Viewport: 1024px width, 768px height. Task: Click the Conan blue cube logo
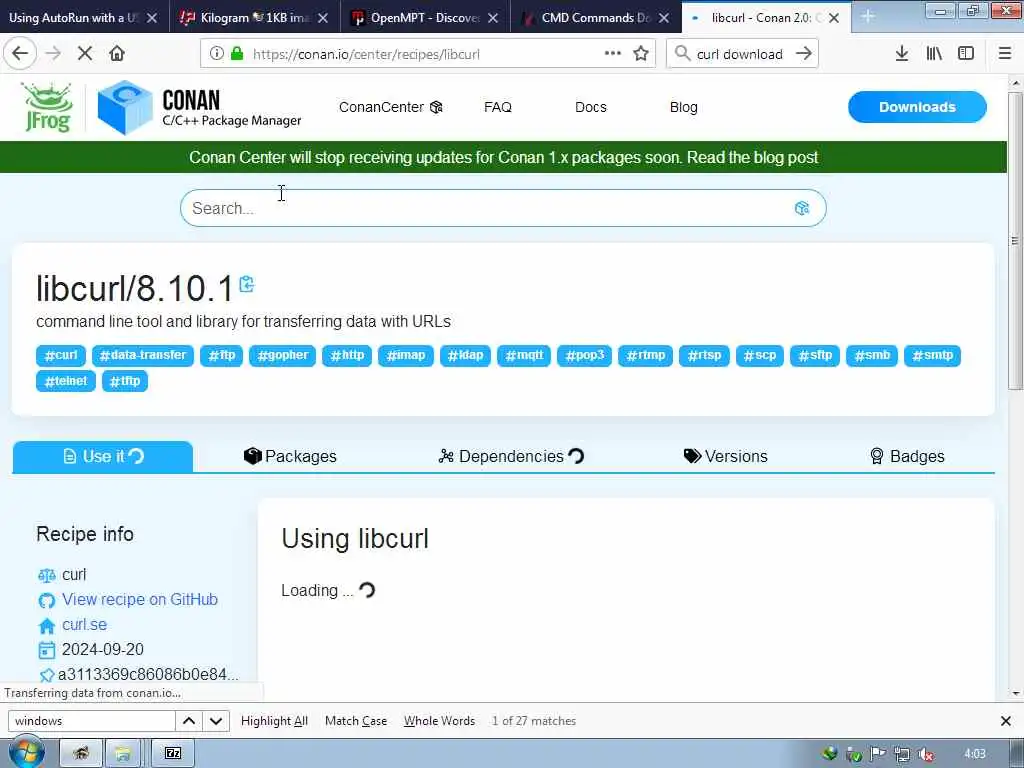tap(125, 107)
